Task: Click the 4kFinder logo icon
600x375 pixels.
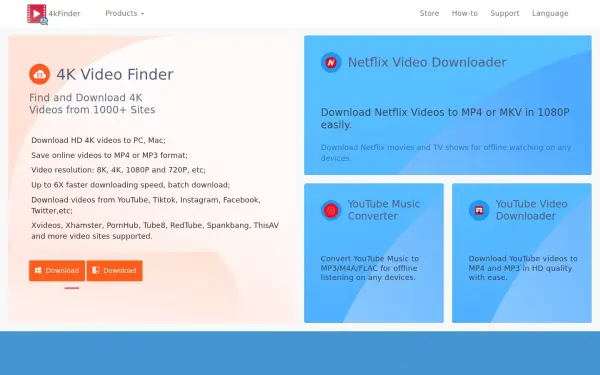Action: tap(37, 15)
